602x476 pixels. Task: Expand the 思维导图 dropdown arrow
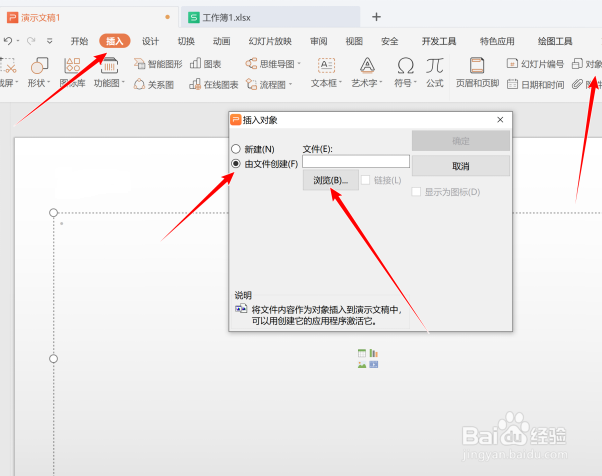tap(299, 64)
